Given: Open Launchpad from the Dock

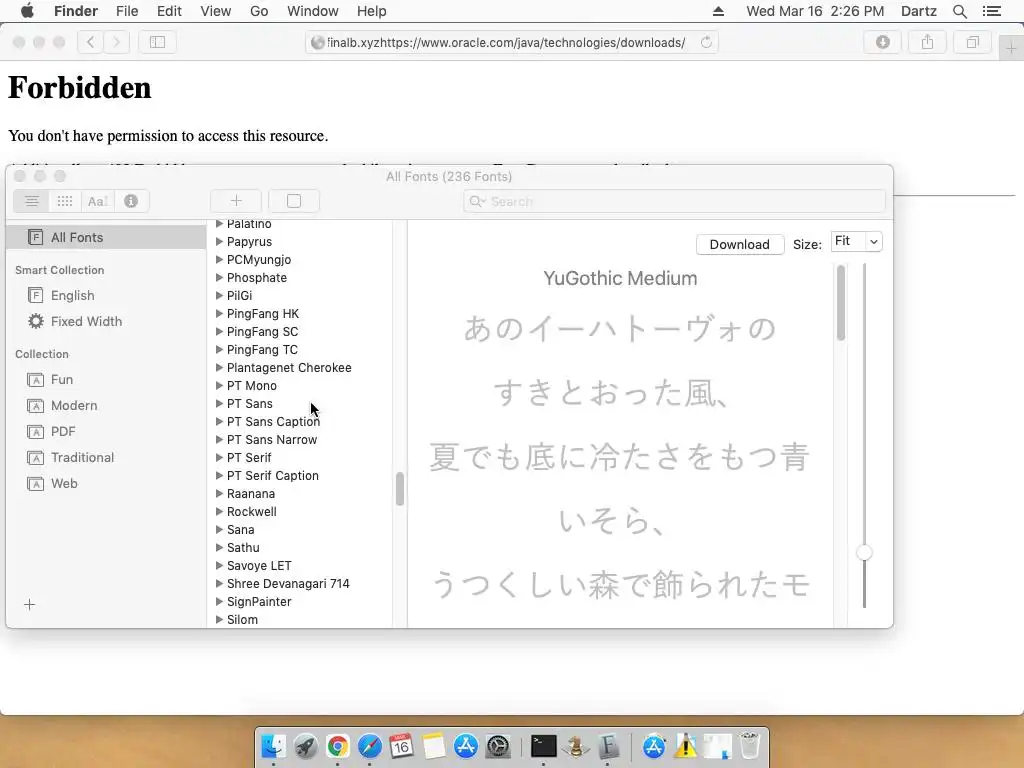Looking at the screenshot, I should pyautogui.click(x=305, y=746).
